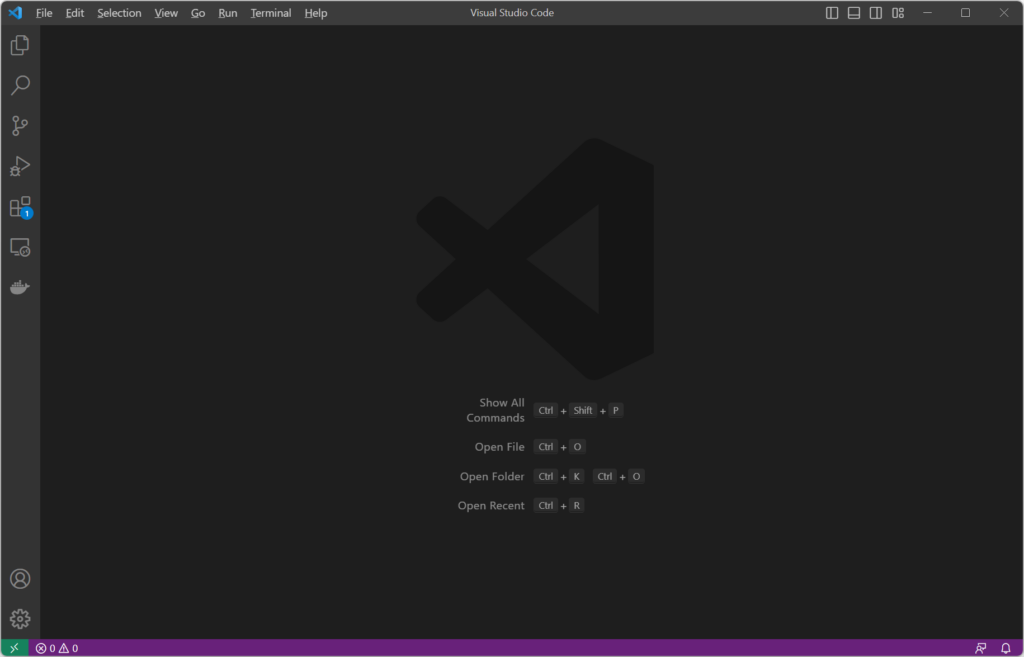The width and height of the screenshot is (1024, 657).
Task: Click the green remote window indicator
Action: (14, 648)
